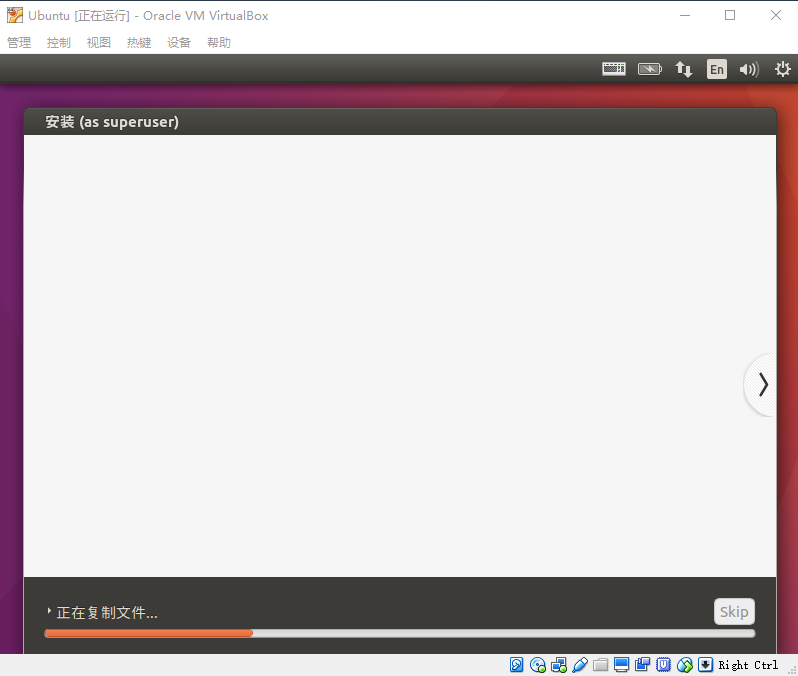Click the virtual display status icon

[622, 665]
